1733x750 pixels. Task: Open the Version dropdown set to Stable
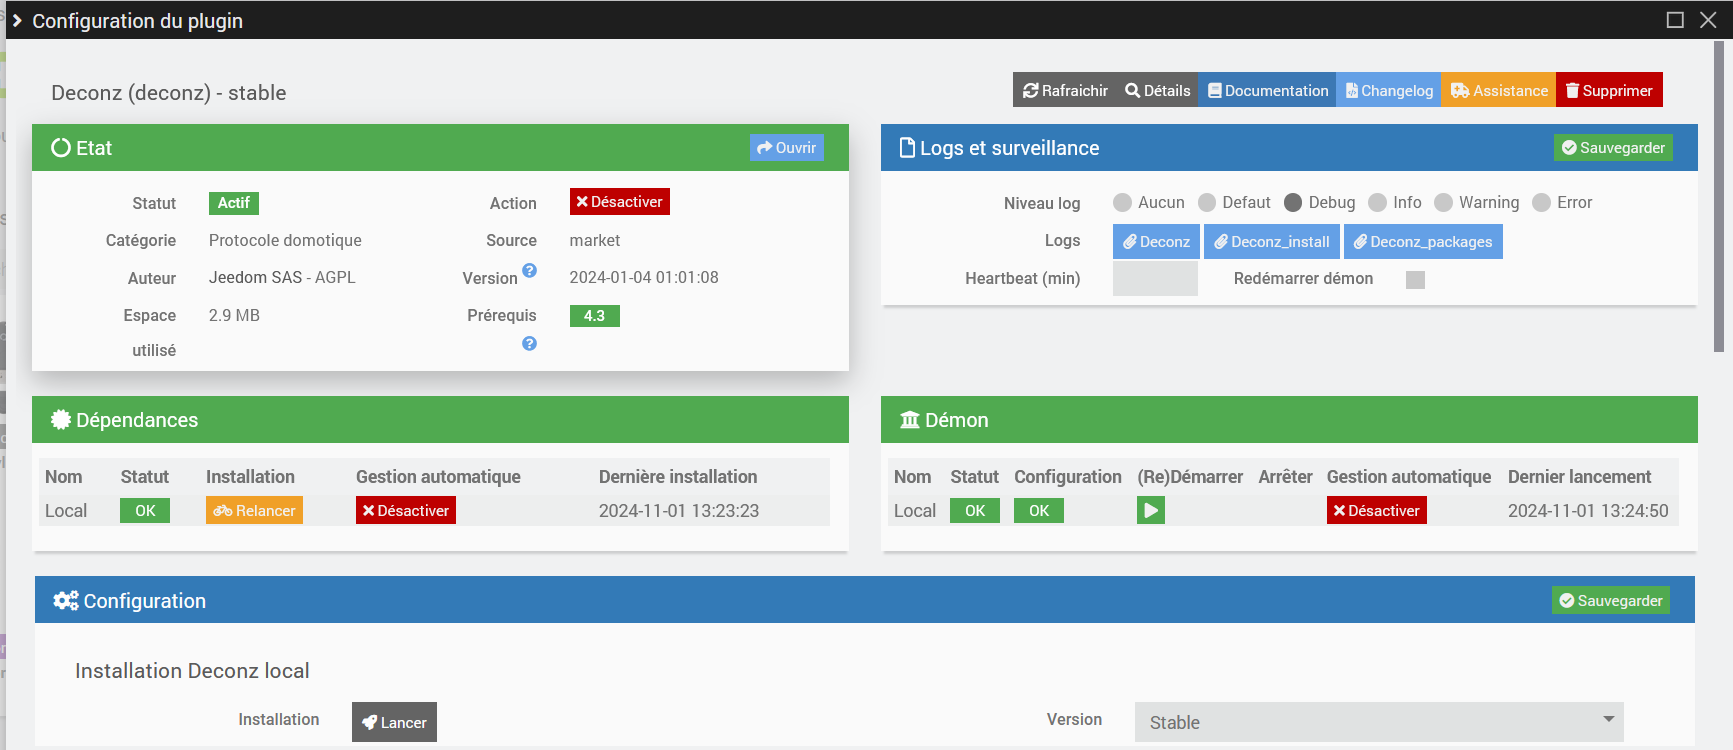pos(1379,722)
